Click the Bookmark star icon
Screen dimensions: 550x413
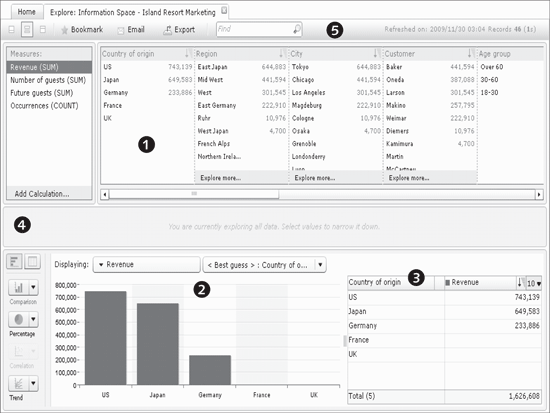(64, 30)
